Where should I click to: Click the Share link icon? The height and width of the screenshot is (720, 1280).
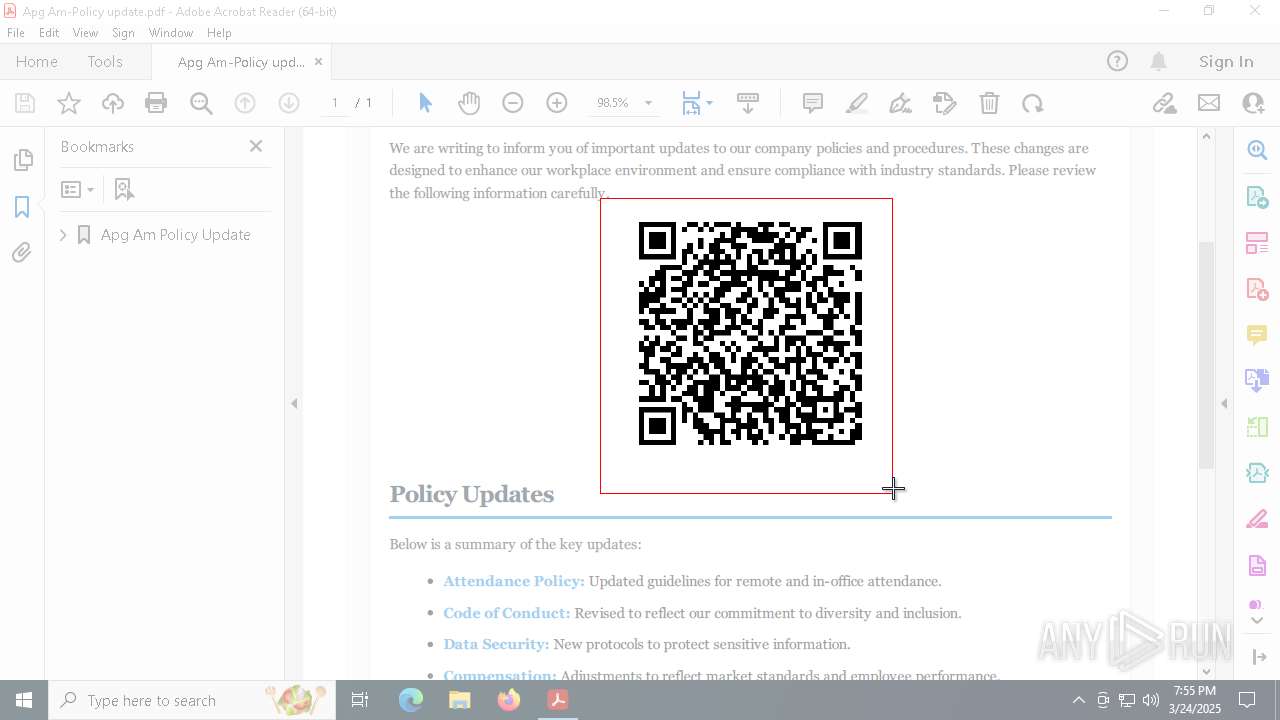click(1165, 103)
